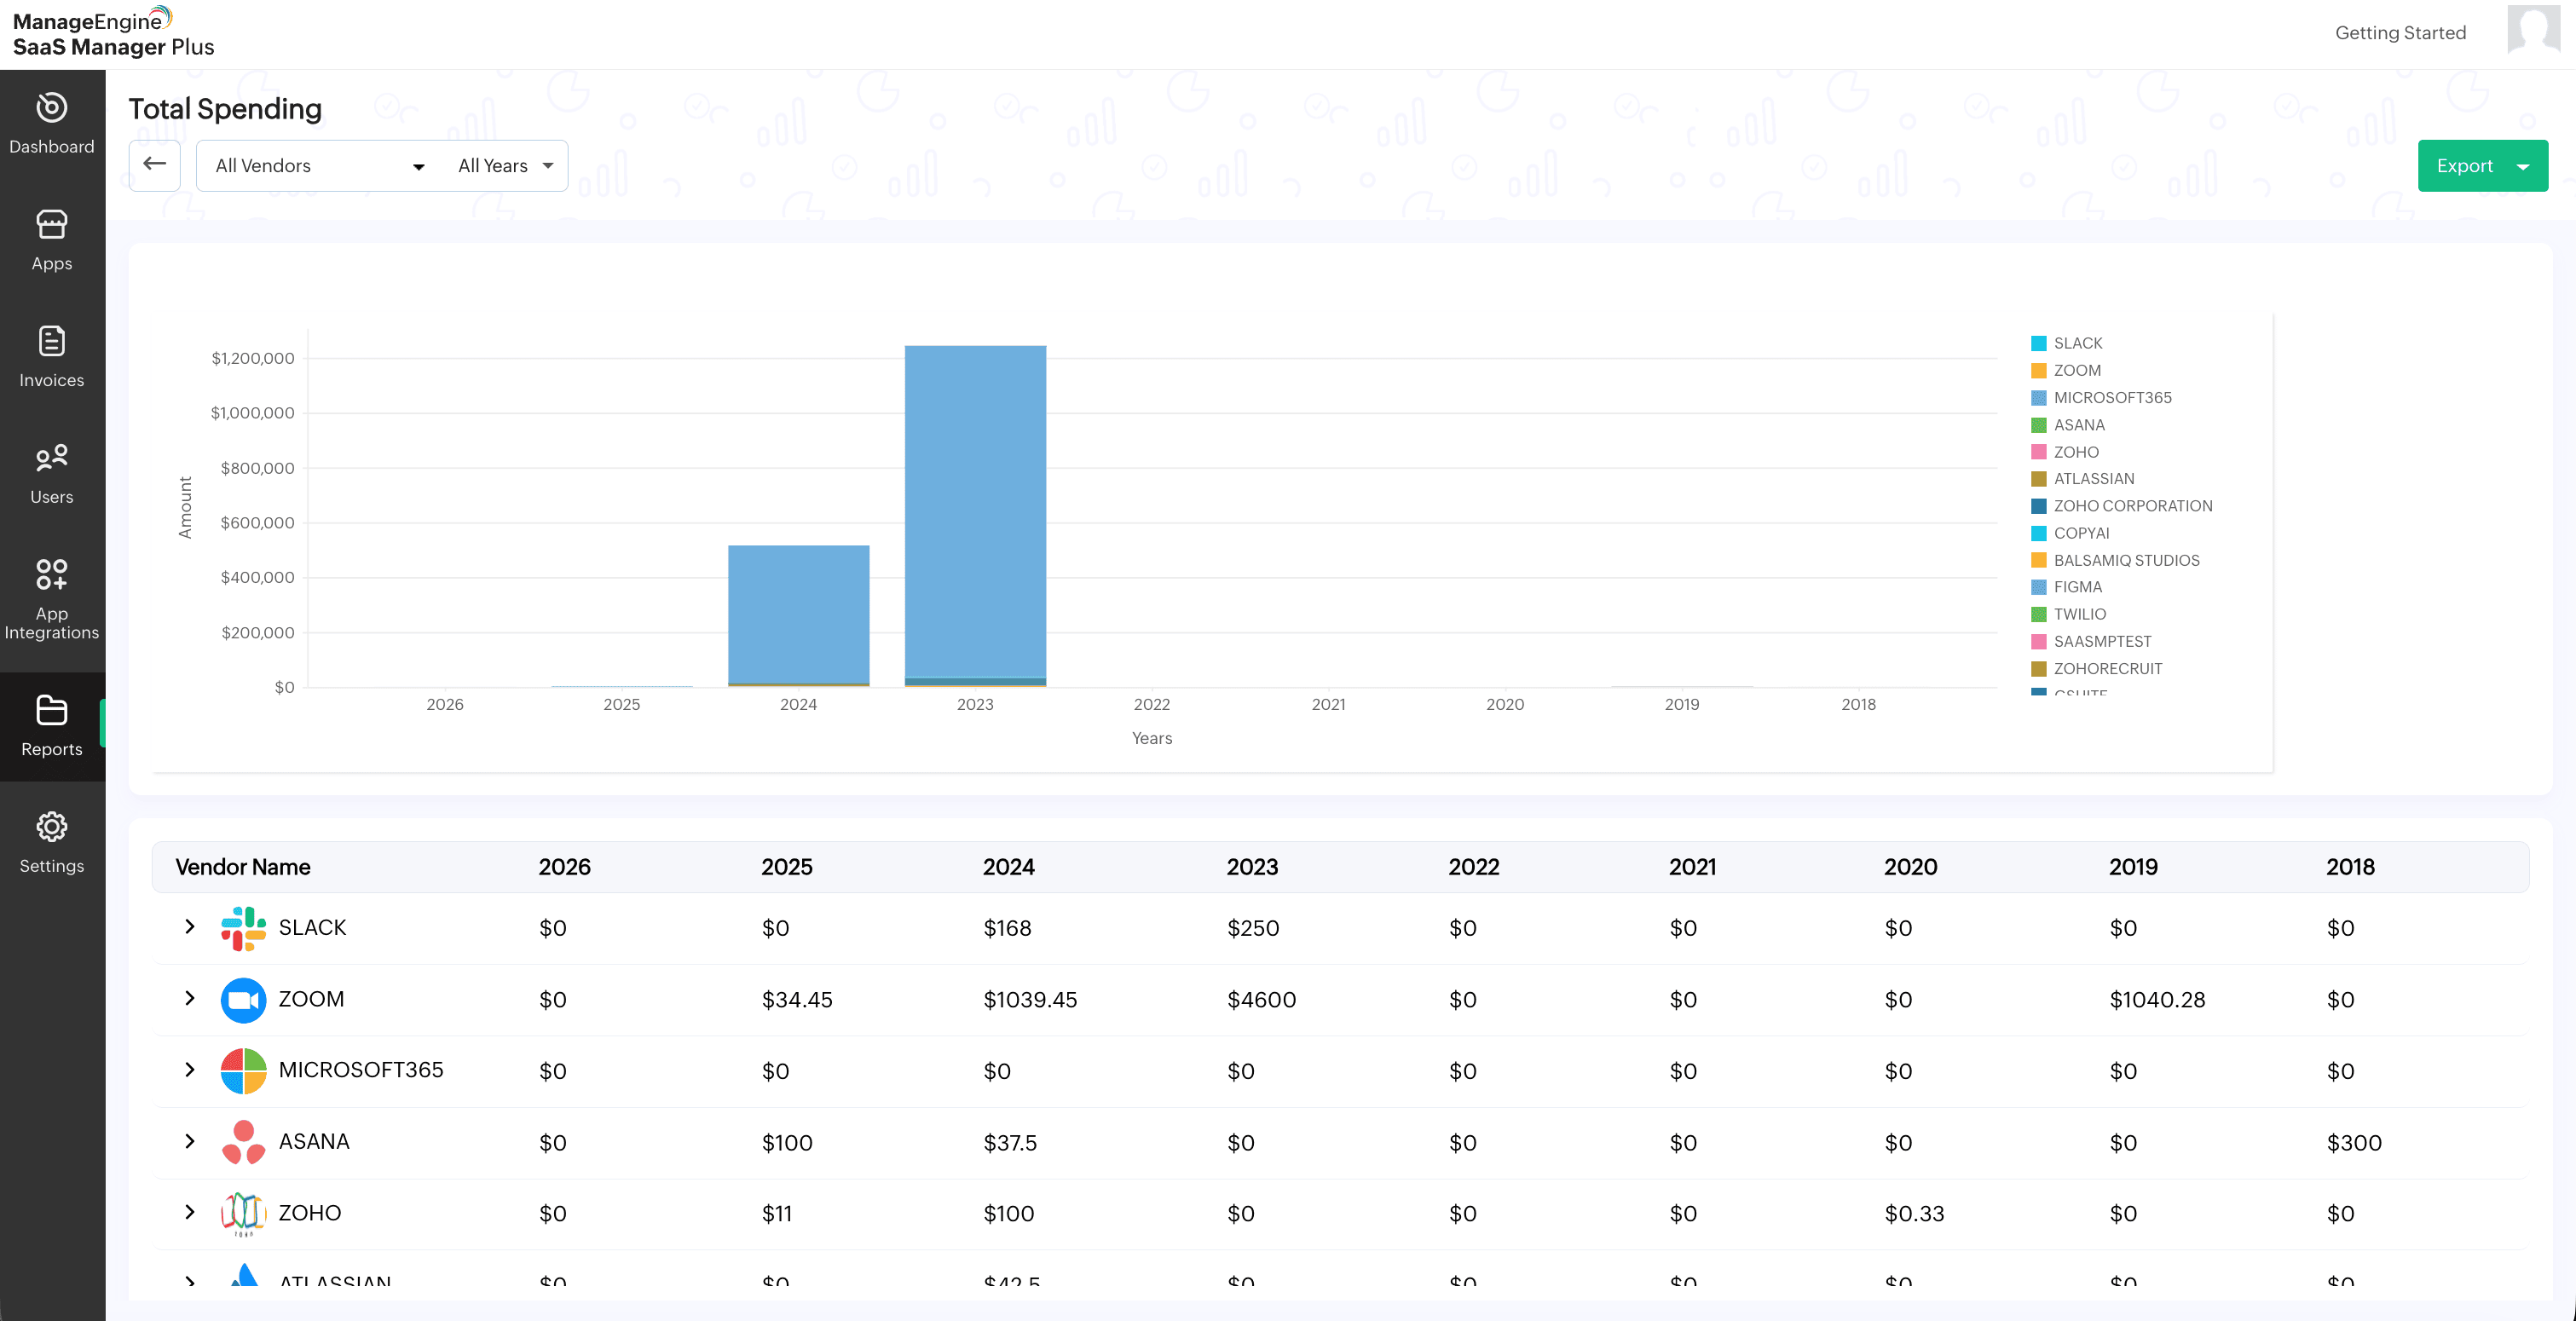
Task: Toggle ZOHO series in chart legend
Action: coord(2065,452)
